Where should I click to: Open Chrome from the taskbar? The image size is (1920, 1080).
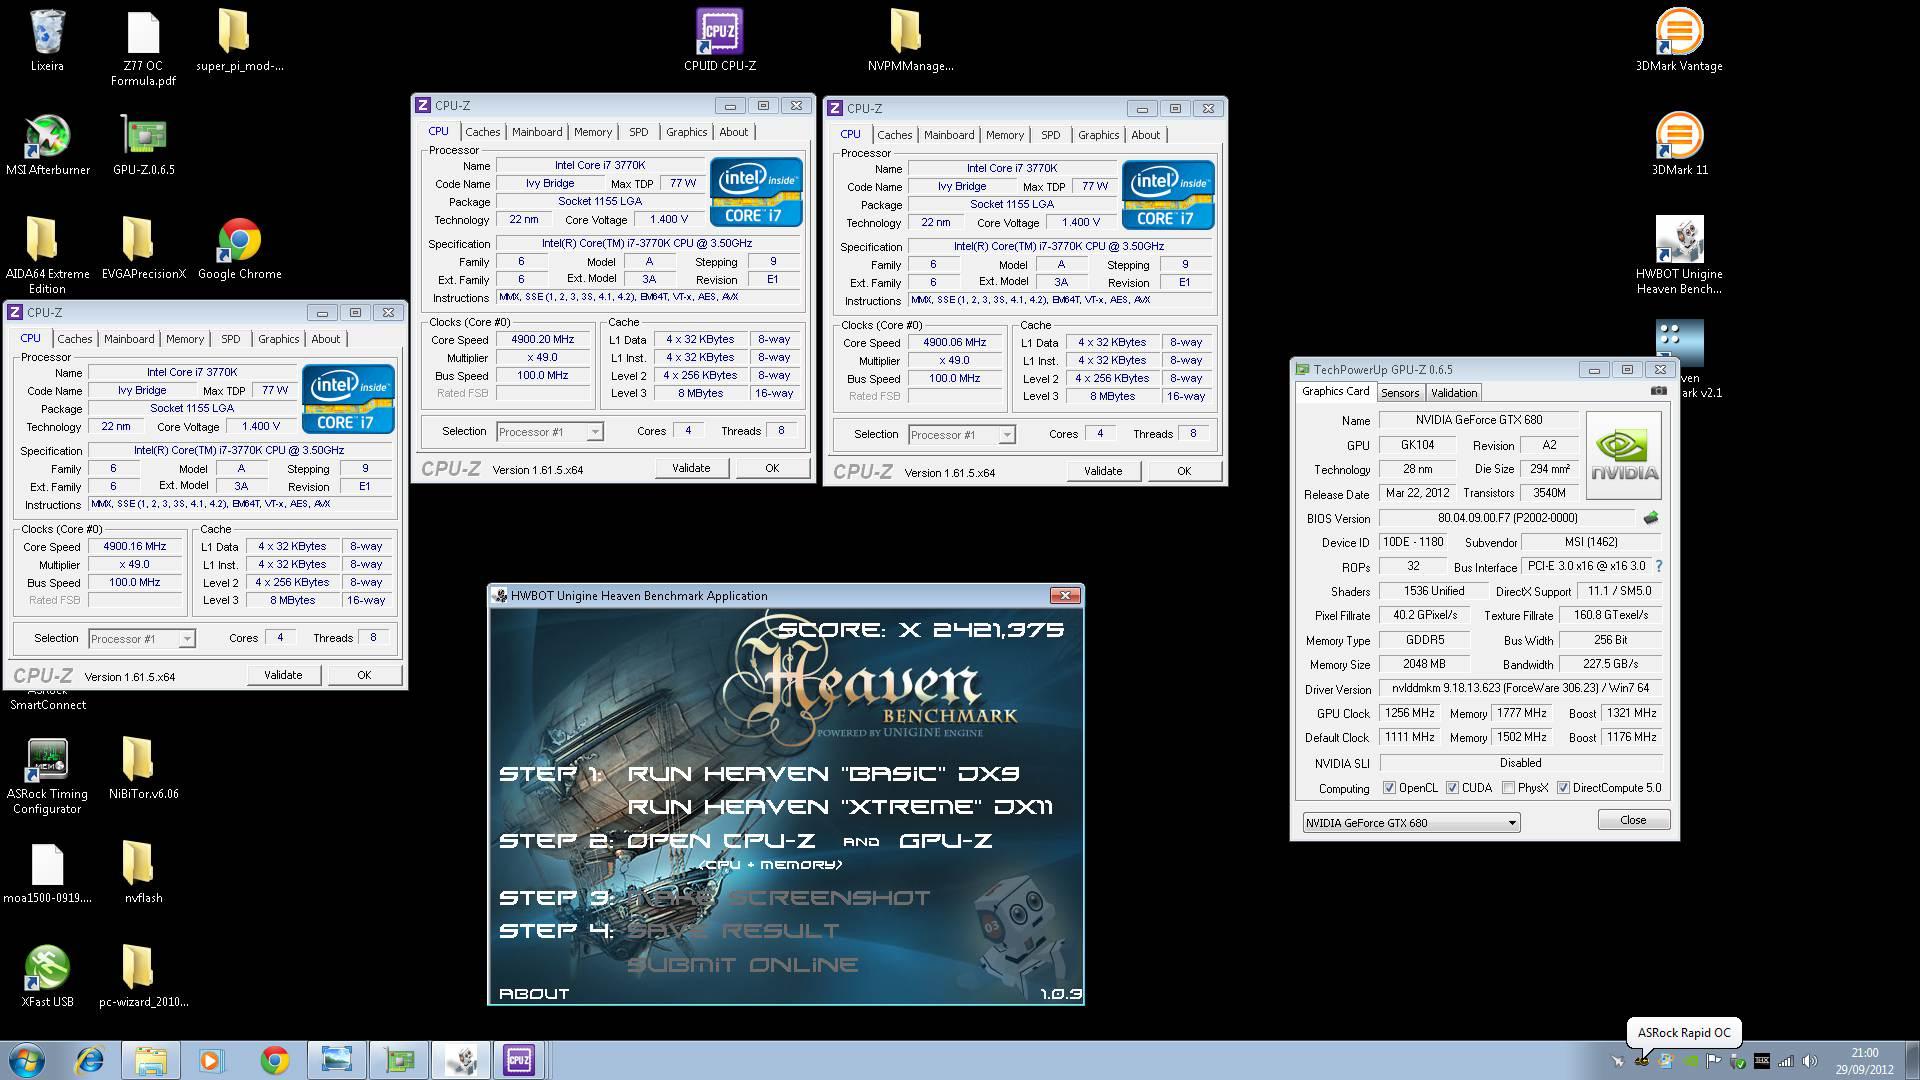click(275, 1060)
